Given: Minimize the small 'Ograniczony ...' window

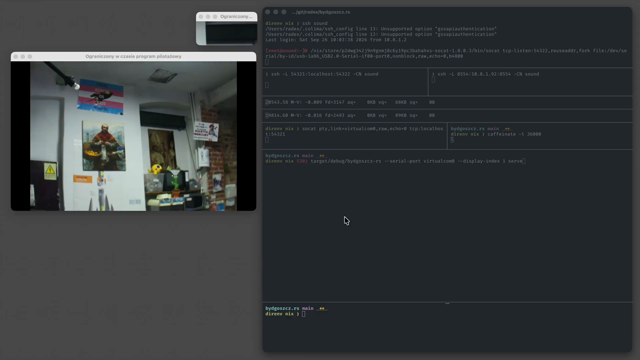Looking at the screenshot, I should click(208, 16).
